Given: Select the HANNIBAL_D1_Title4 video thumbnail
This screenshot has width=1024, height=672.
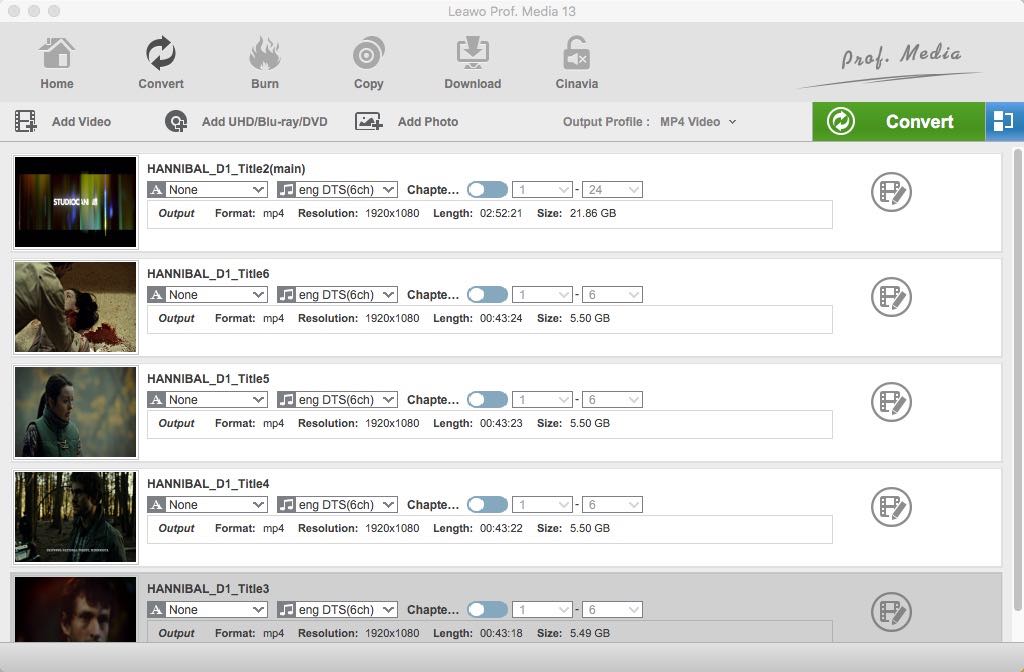Looking at the screenshot, I should (x=76, y=517).
